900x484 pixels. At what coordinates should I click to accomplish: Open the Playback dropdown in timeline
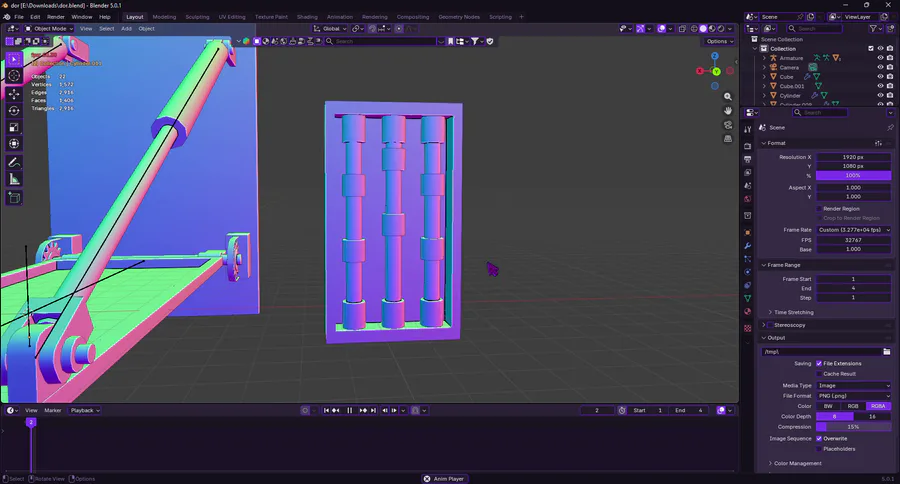coord(85,411)
